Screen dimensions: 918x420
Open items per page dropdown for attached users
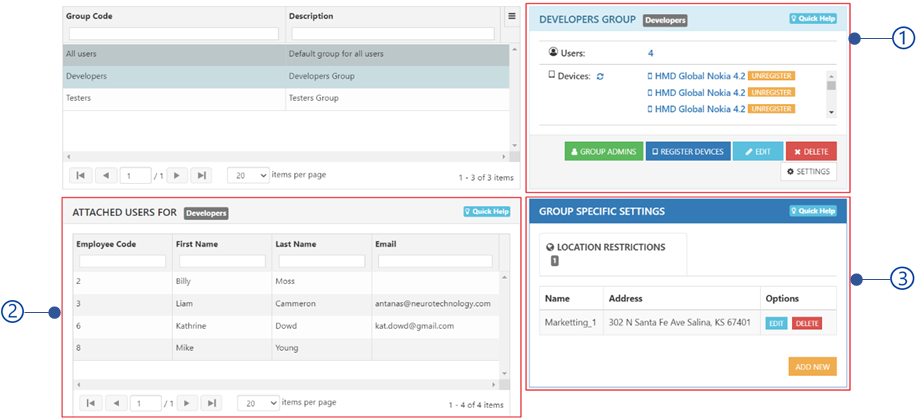(x=258, y=403)
